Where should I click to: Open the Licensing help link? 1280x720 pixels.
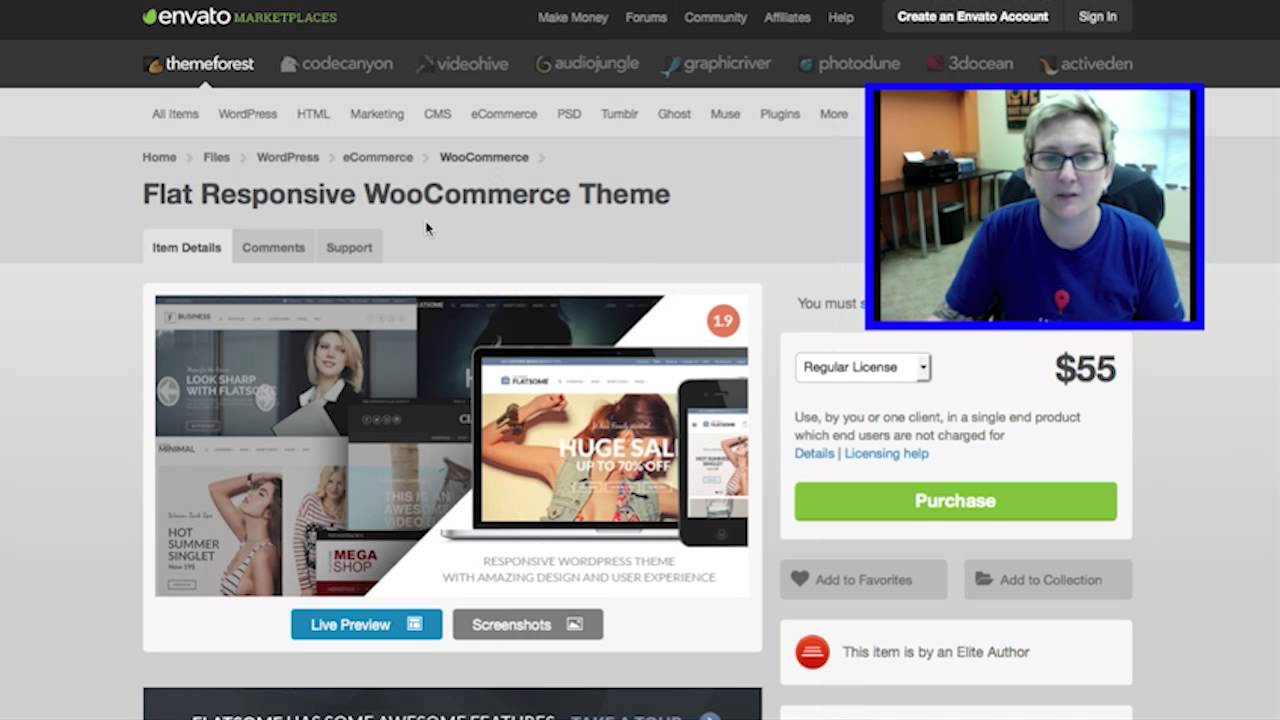[886, 453]
